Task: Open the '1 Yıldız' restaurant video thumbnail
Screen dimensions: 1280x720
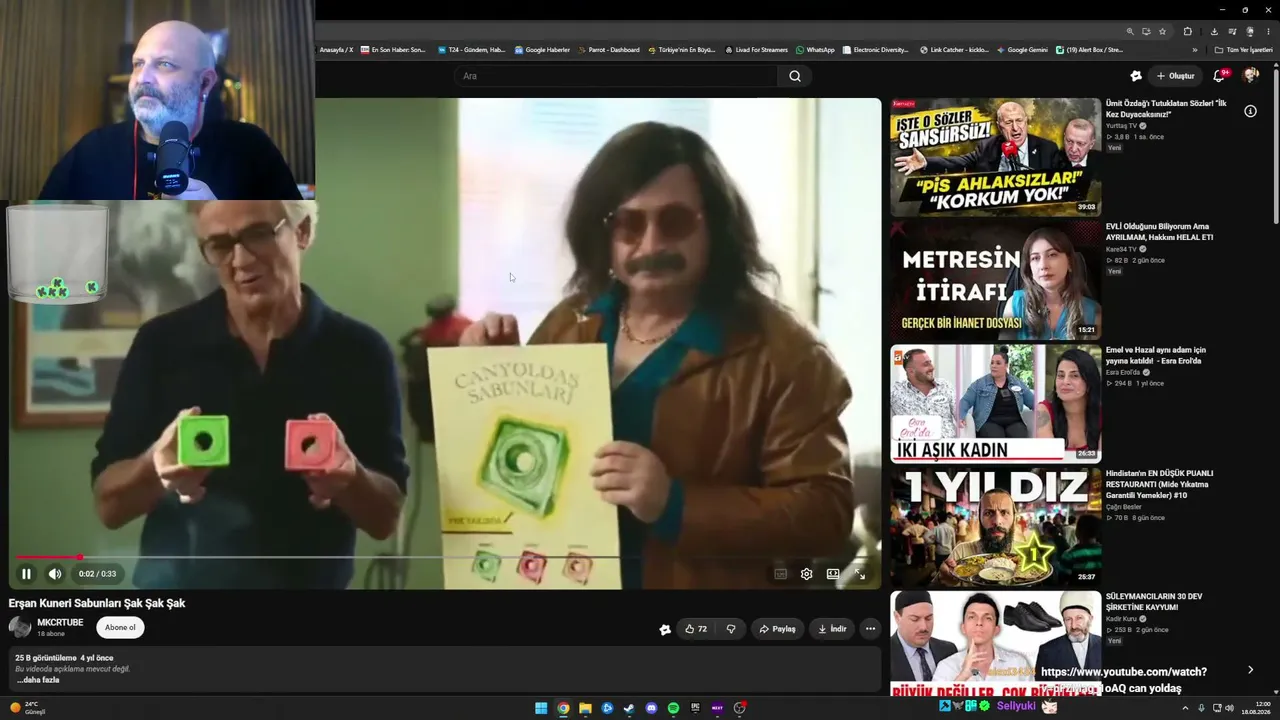Action: (996, 527)
